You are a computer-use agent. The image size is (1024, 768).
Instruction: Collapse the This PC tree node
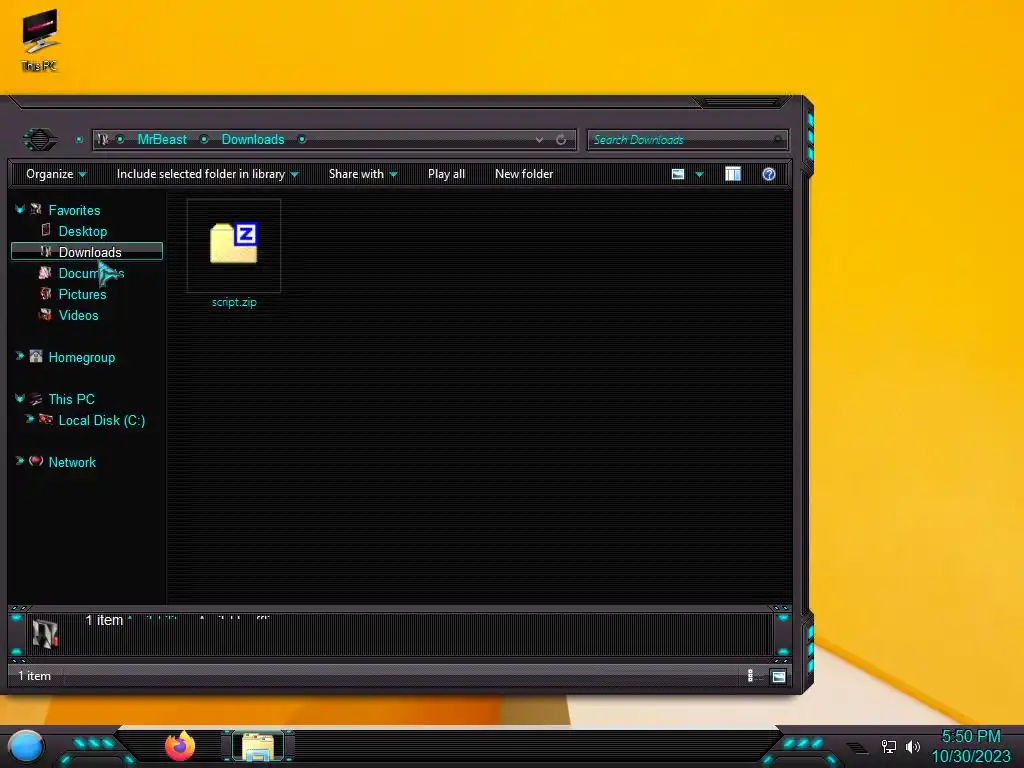tap(20, 398)
